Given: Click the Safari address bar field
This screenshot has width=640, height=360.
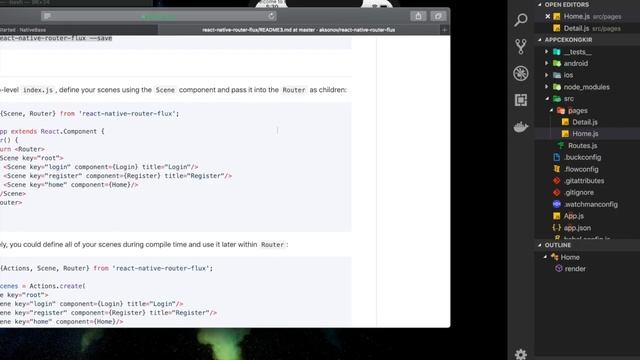Looking at the screenshot, I should (159, 16).
